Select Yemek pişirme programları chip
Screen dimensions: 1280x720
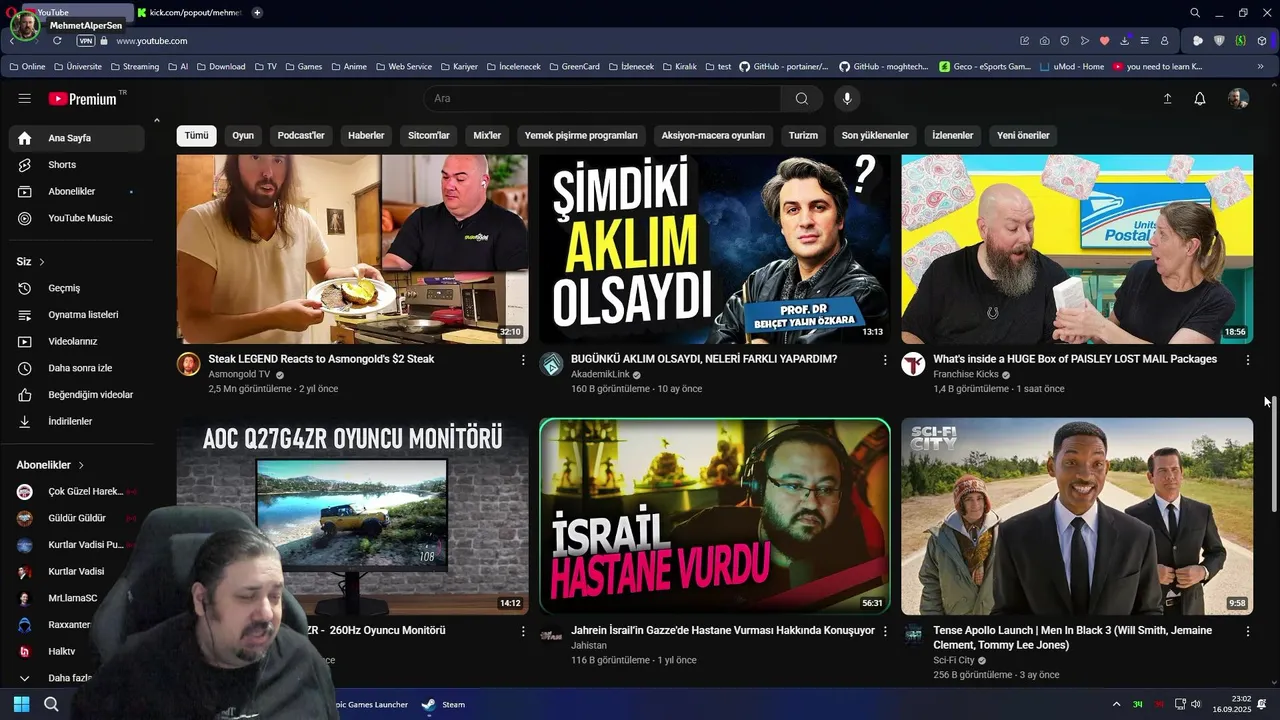581,136
